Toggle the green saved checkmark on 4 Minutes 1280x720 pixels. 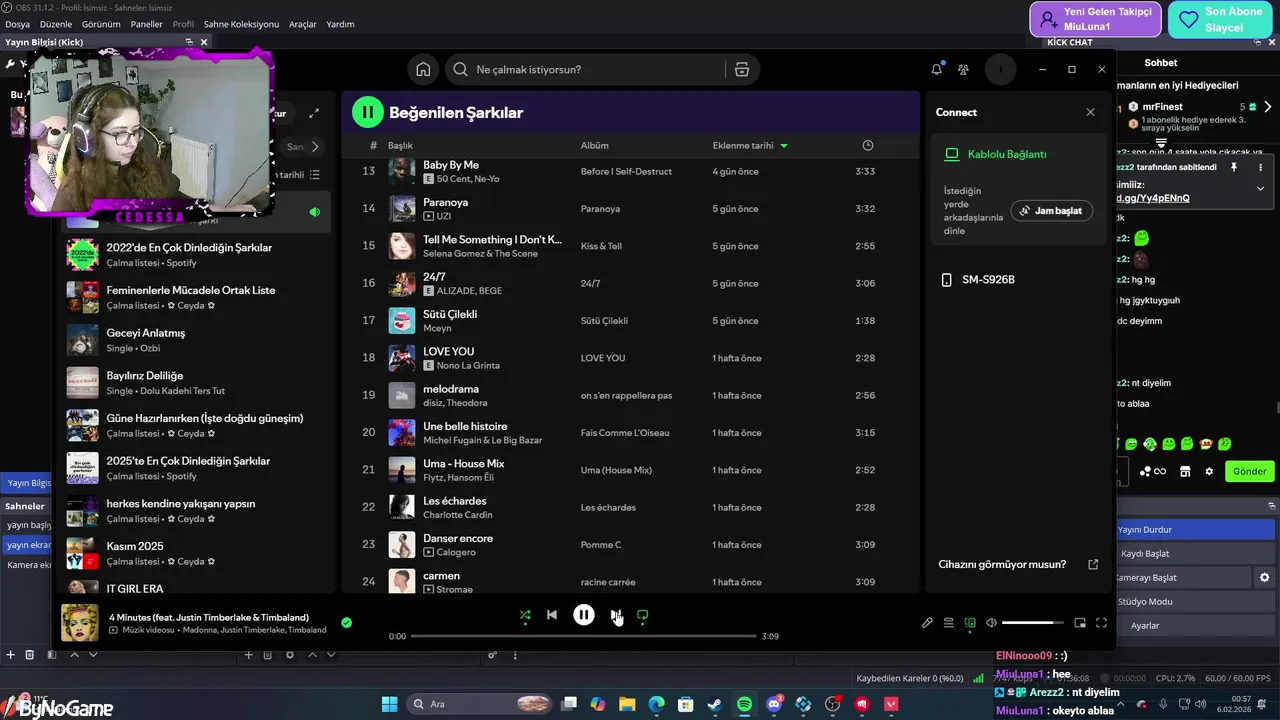tap(346, 622)
